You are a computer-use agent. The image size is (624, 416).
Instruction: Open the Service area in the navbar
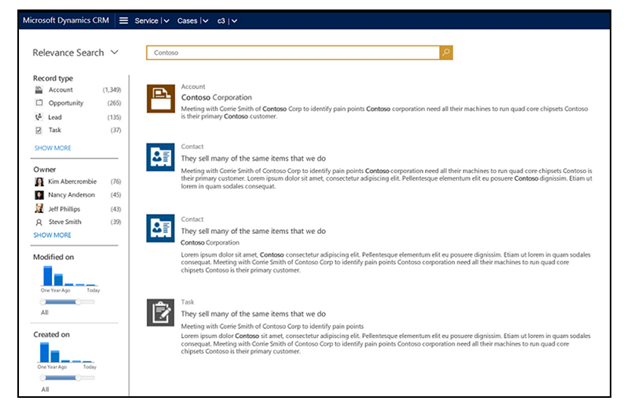146,21
